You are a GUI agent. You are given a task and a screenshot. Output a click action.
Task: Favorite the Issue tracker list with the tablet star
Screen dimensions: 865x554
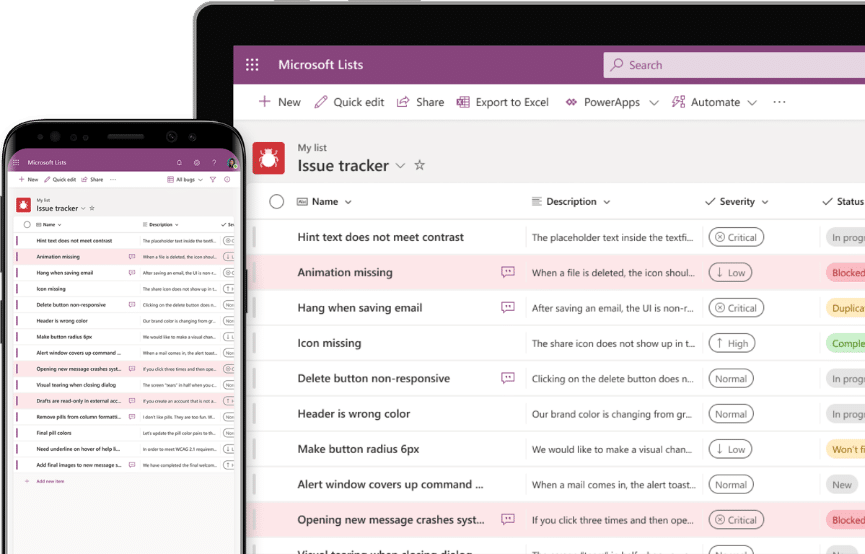pyautogui.click(x=420, y=165)
